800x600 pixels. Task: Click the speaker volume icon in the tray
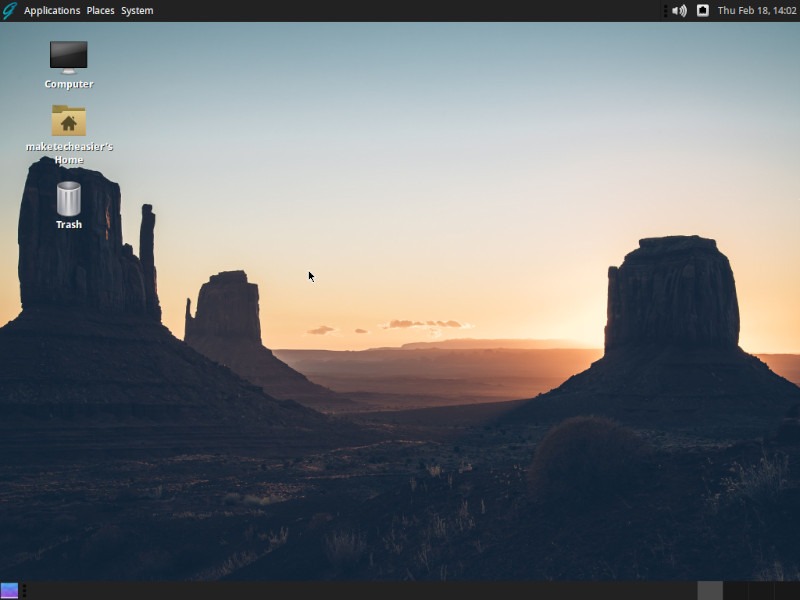(x=681, y=10)
